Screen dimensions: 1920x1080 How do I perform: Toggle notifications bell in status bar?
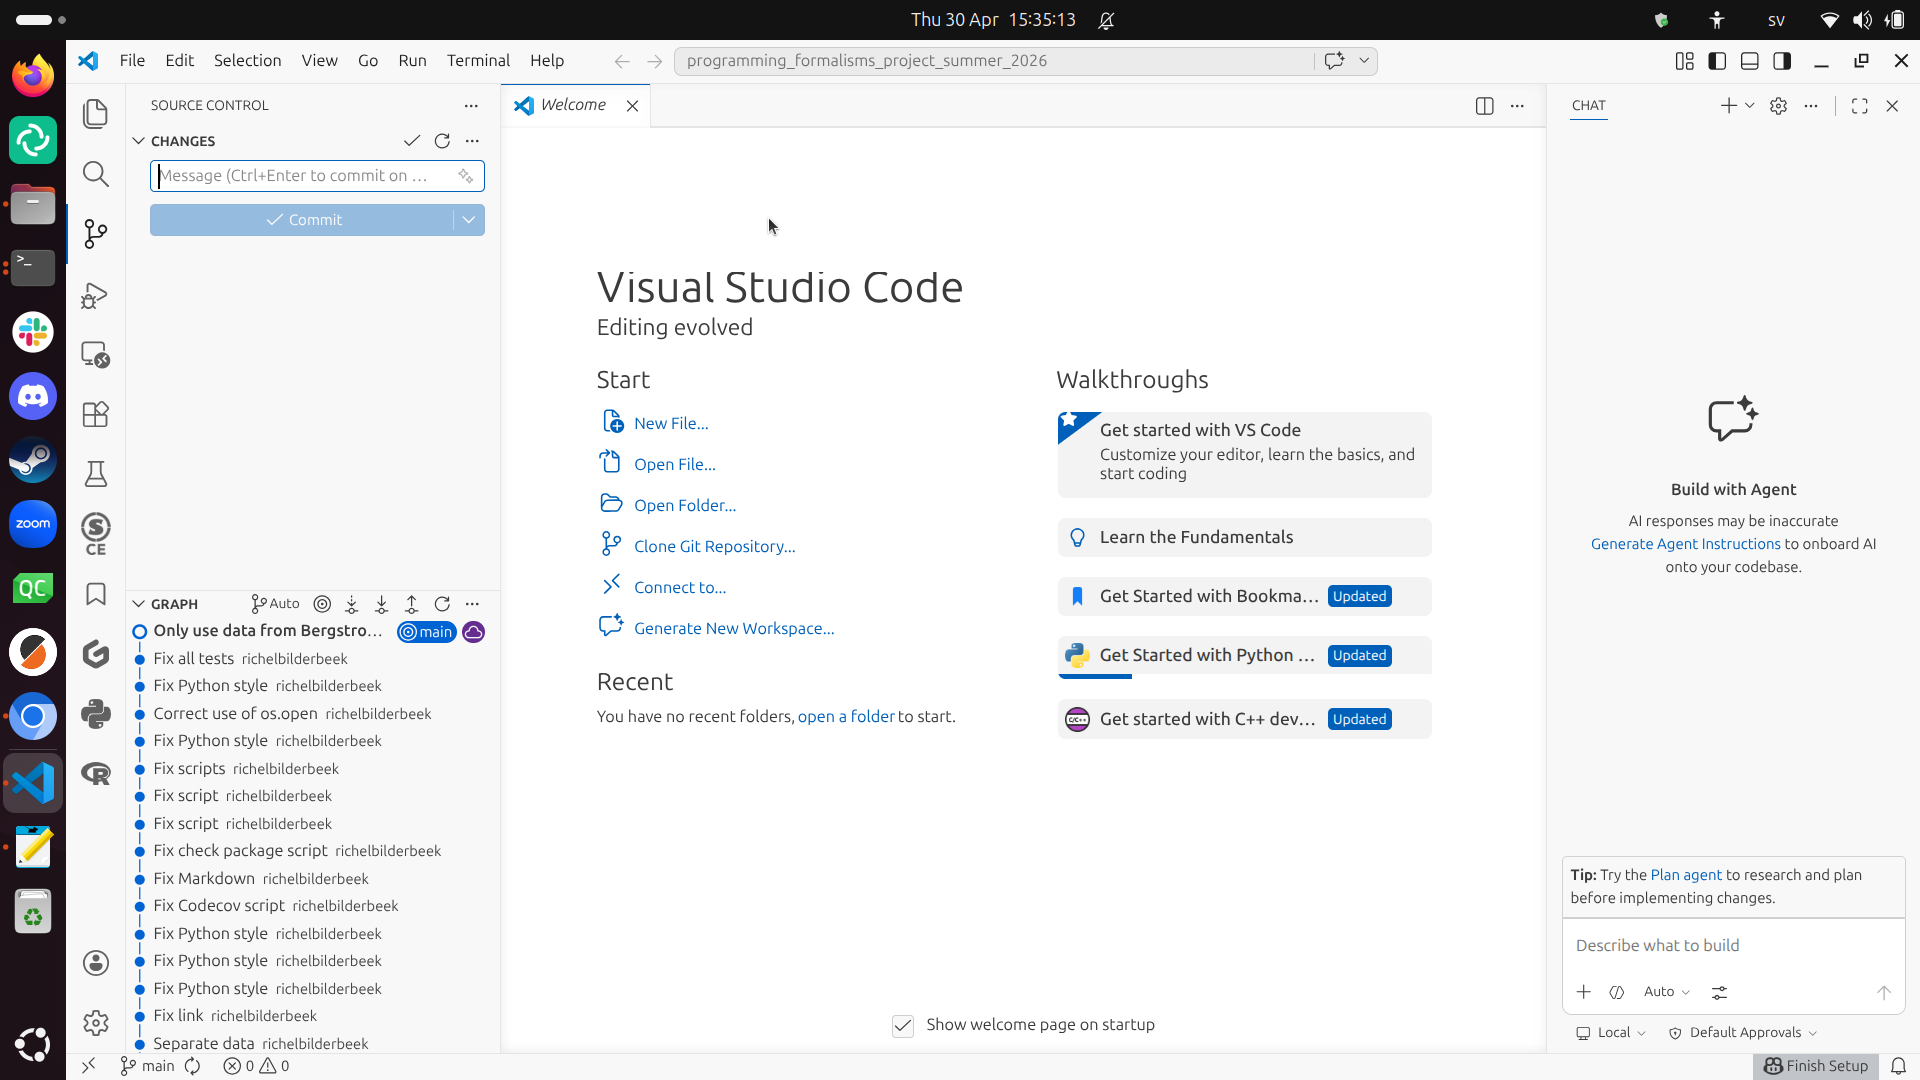[1899, 1066]
